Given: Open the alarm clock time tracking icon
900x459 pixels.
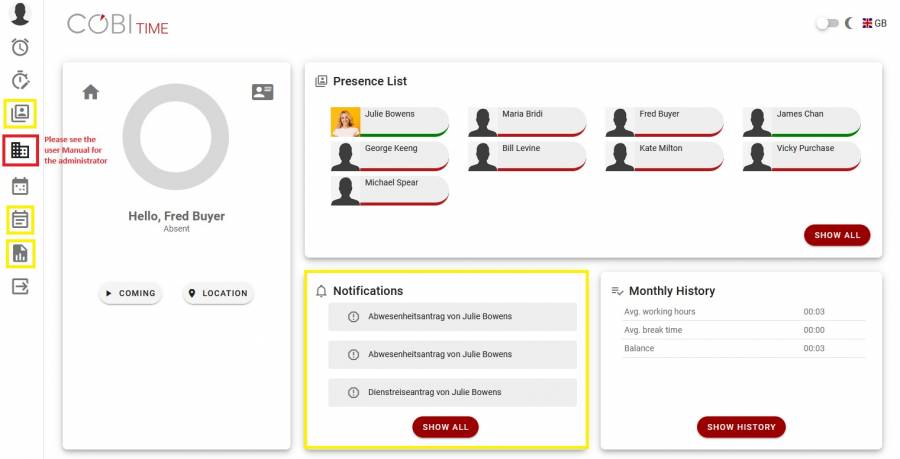Looking at the screenshot, I should pyautogui.click(x=20, y=47).
